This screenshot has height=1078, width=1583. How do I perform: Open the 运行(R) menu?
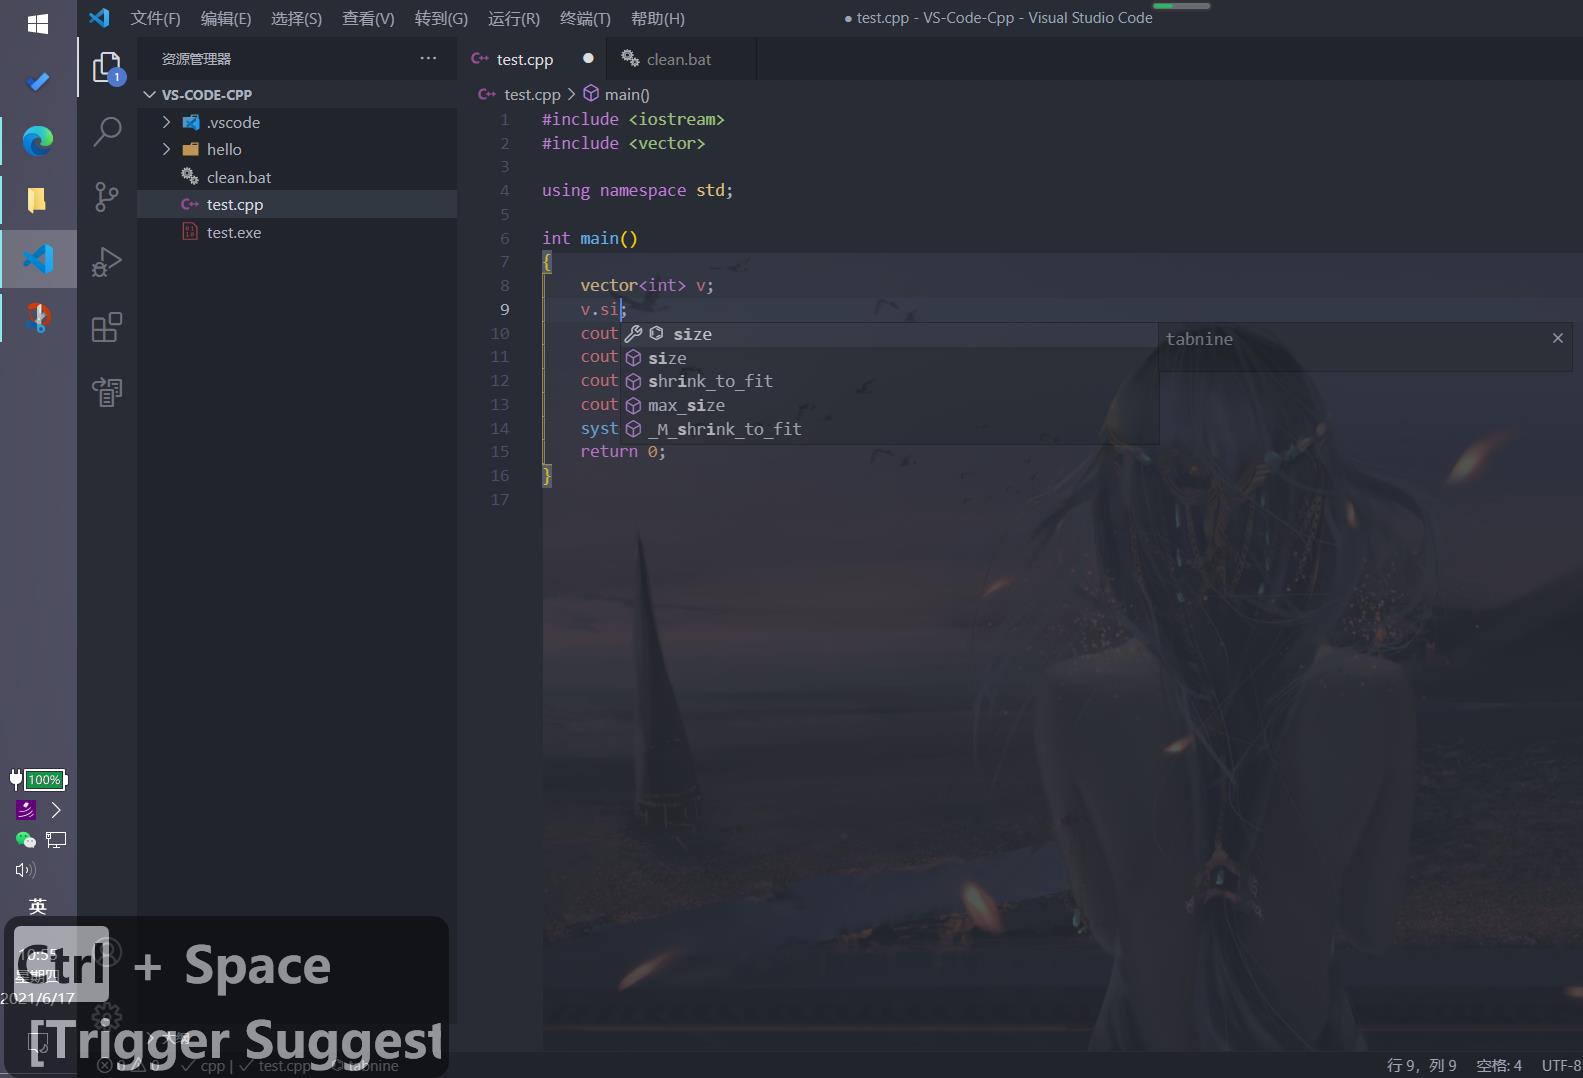(514, 18)
